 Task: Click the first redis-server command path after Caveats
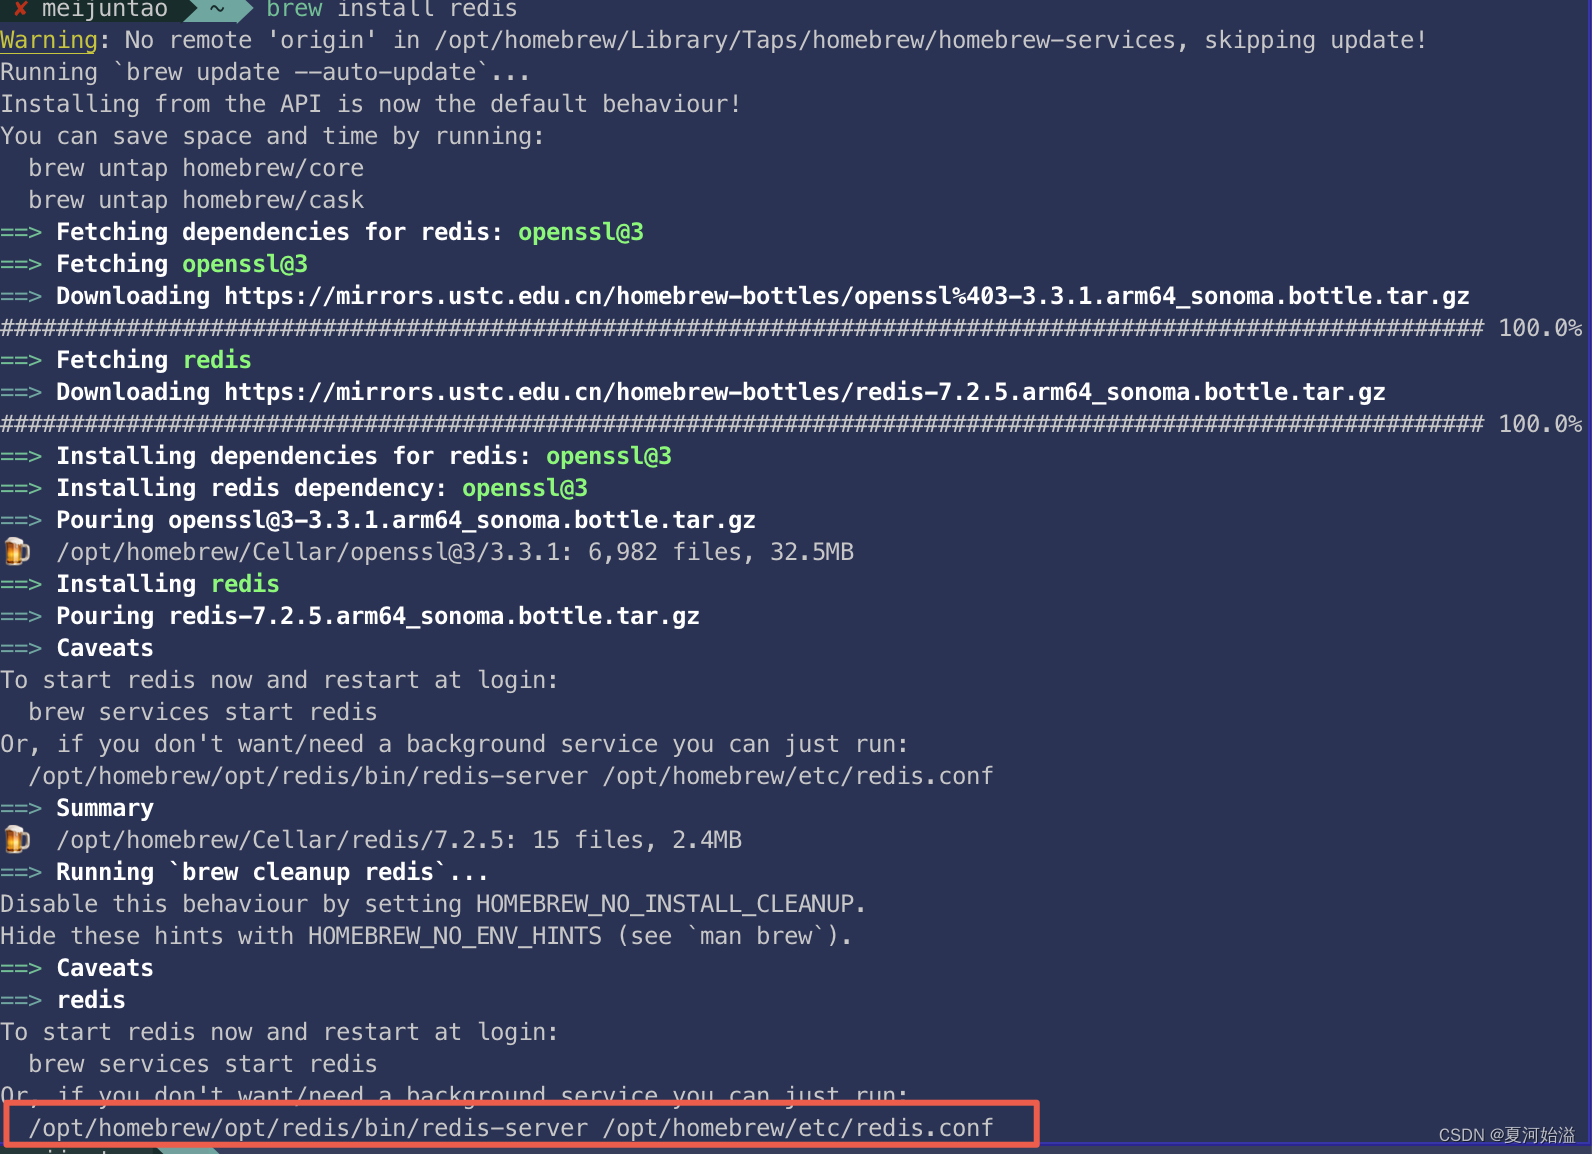pyautogui.click(x=511, y=776)
